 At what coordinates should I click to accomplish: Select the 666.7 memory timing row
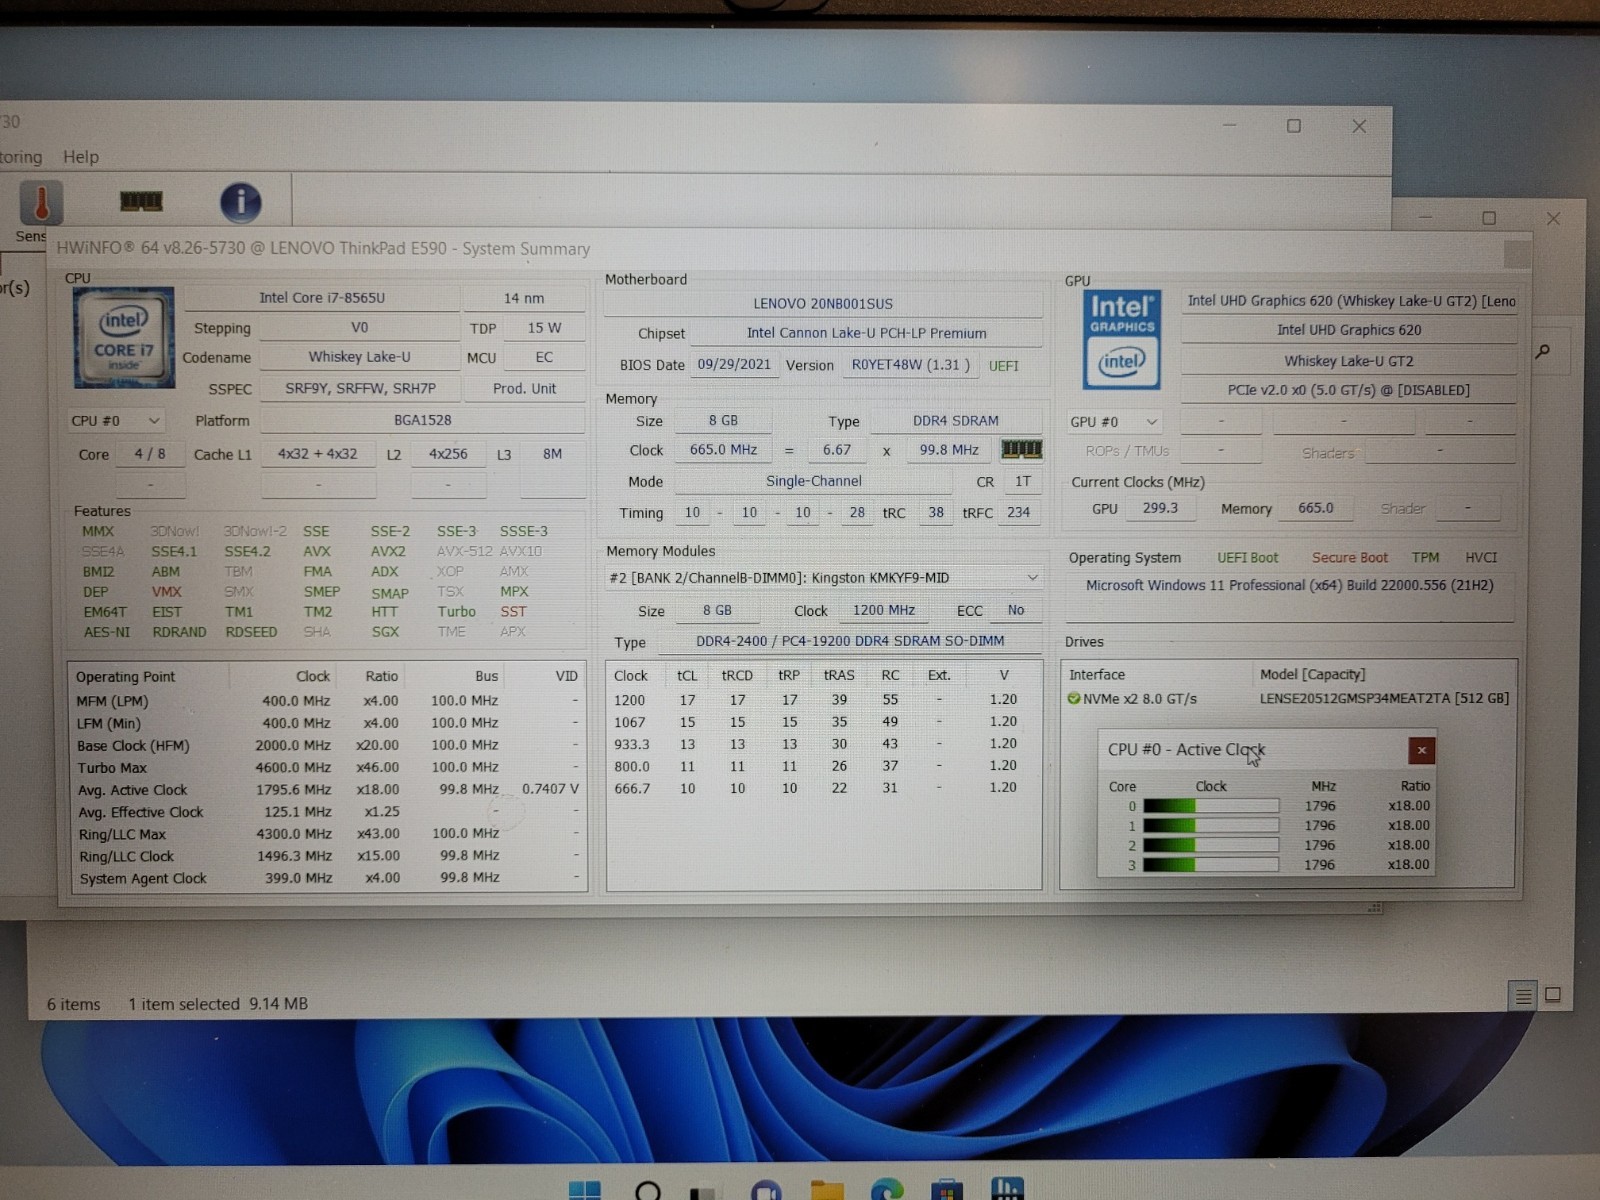[x=822, y=788]
